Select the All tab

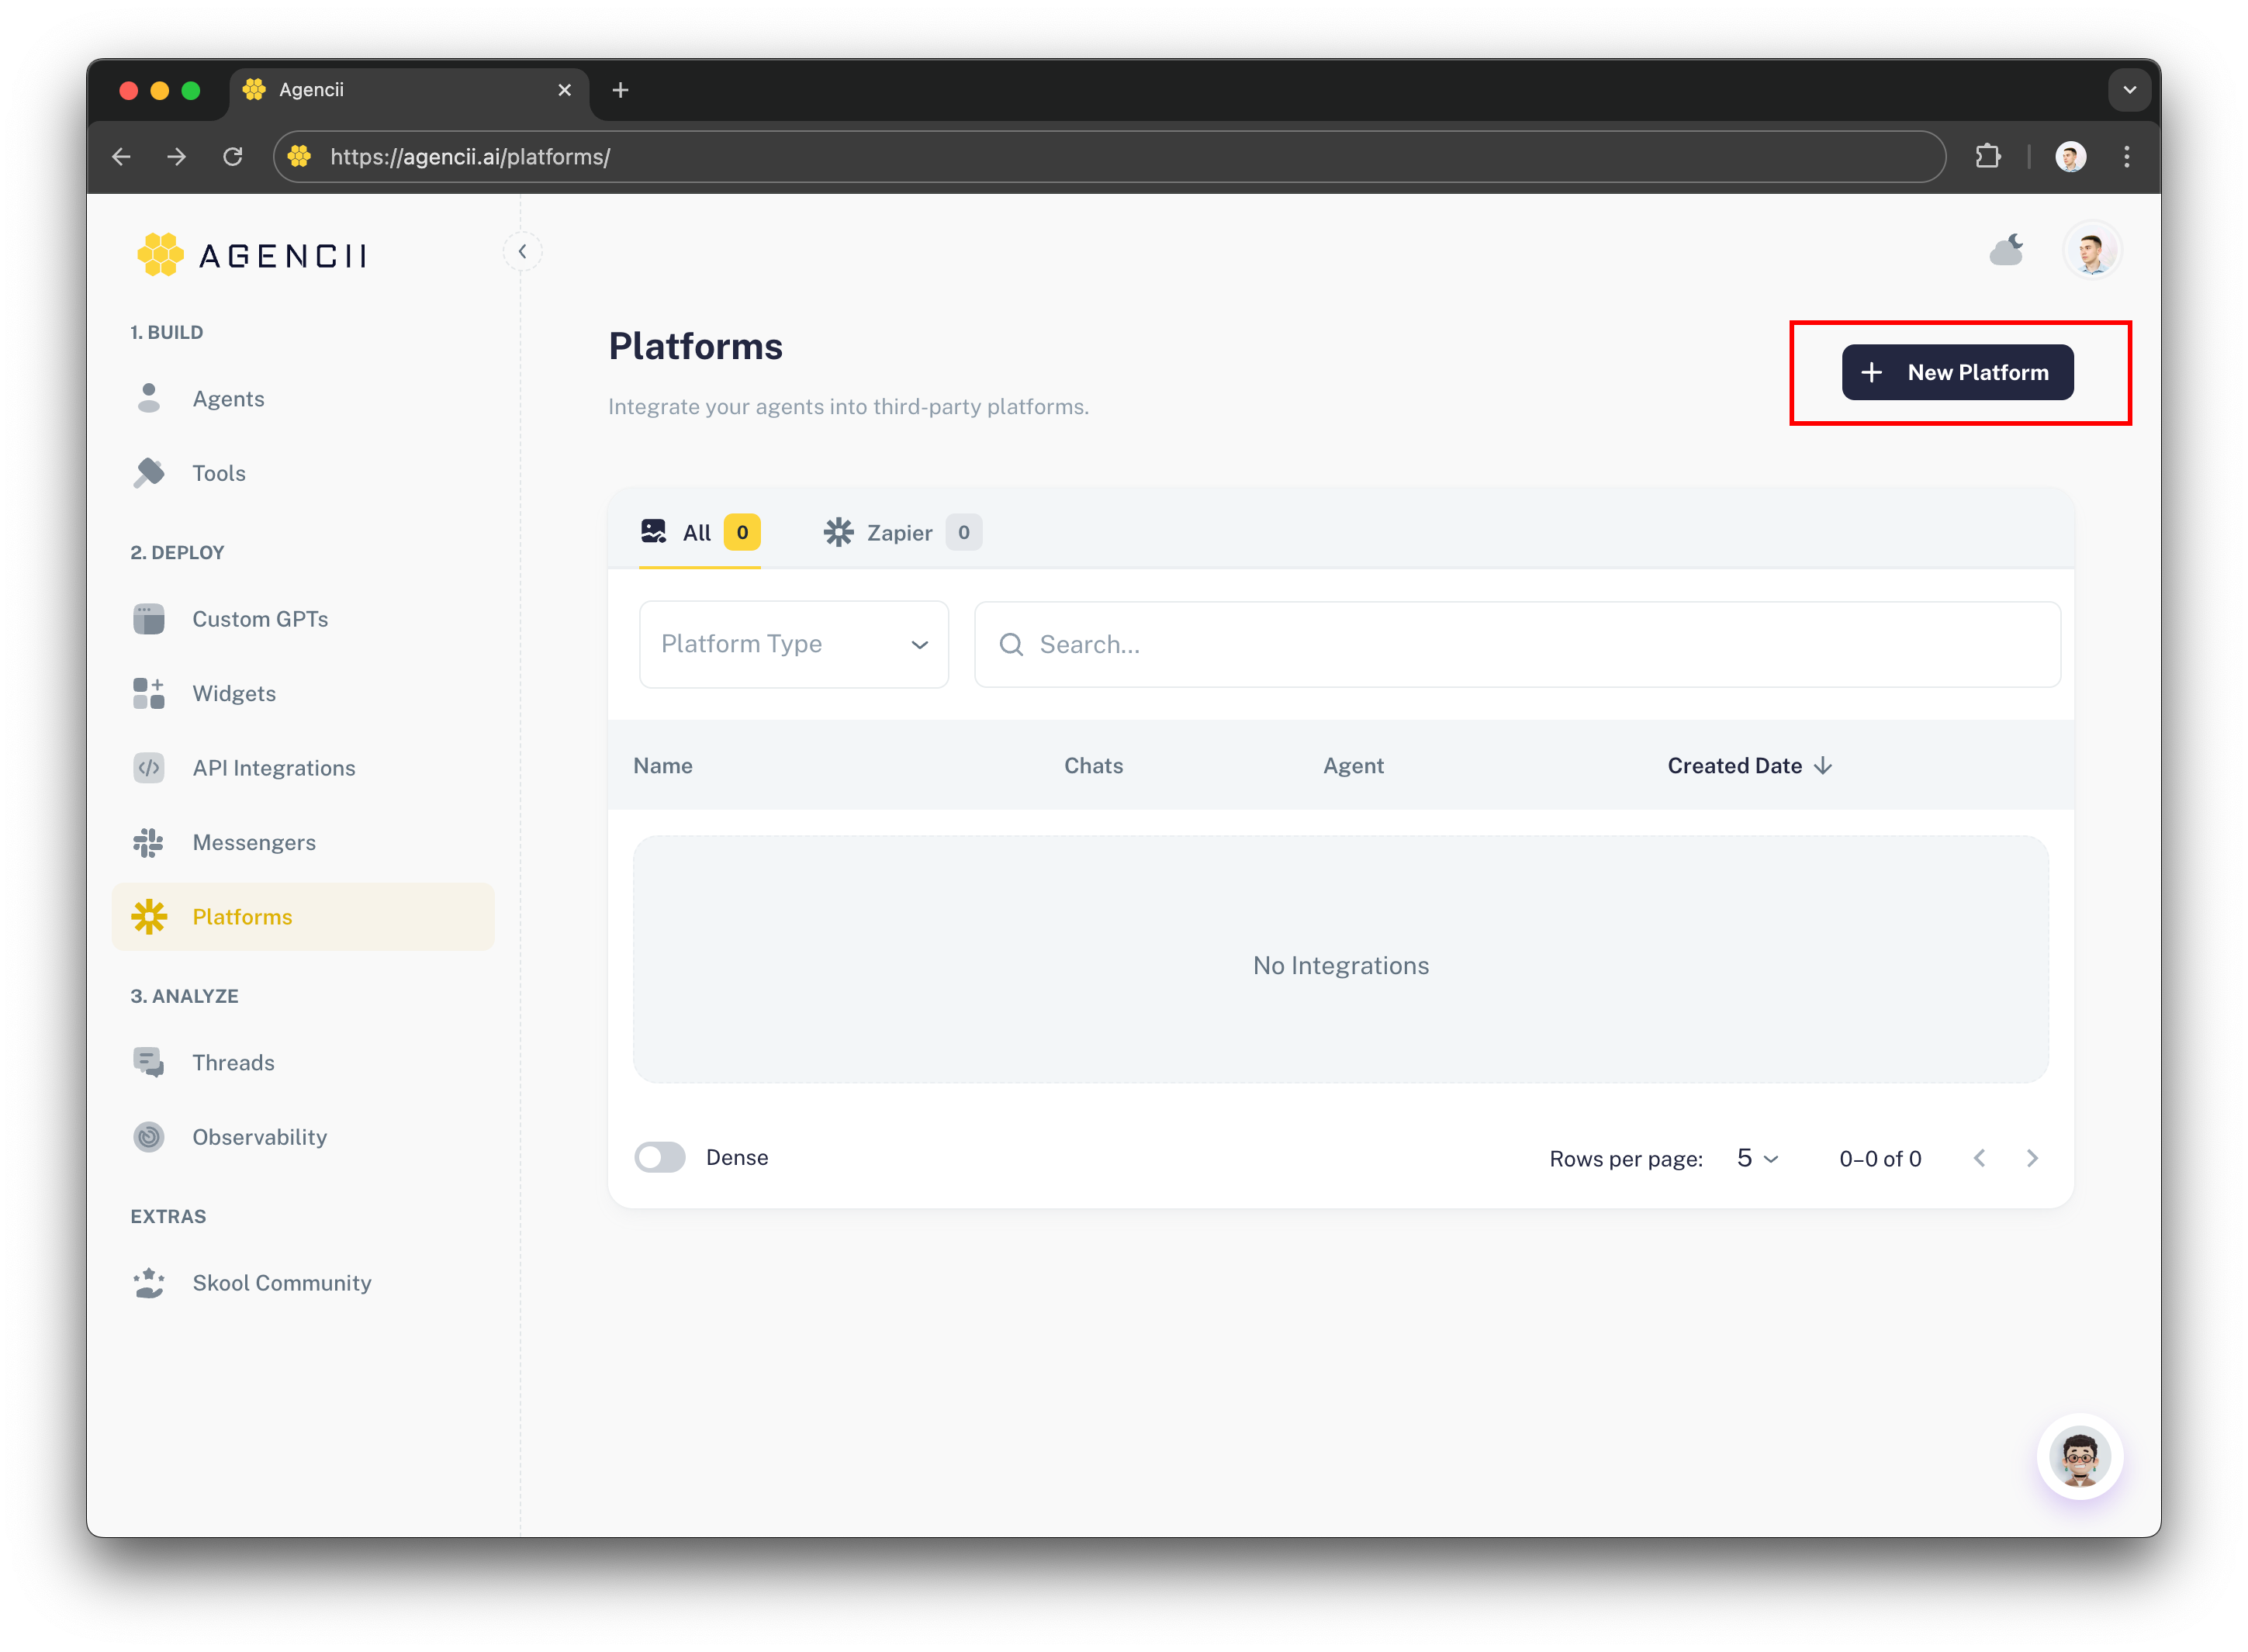point(698,533)
